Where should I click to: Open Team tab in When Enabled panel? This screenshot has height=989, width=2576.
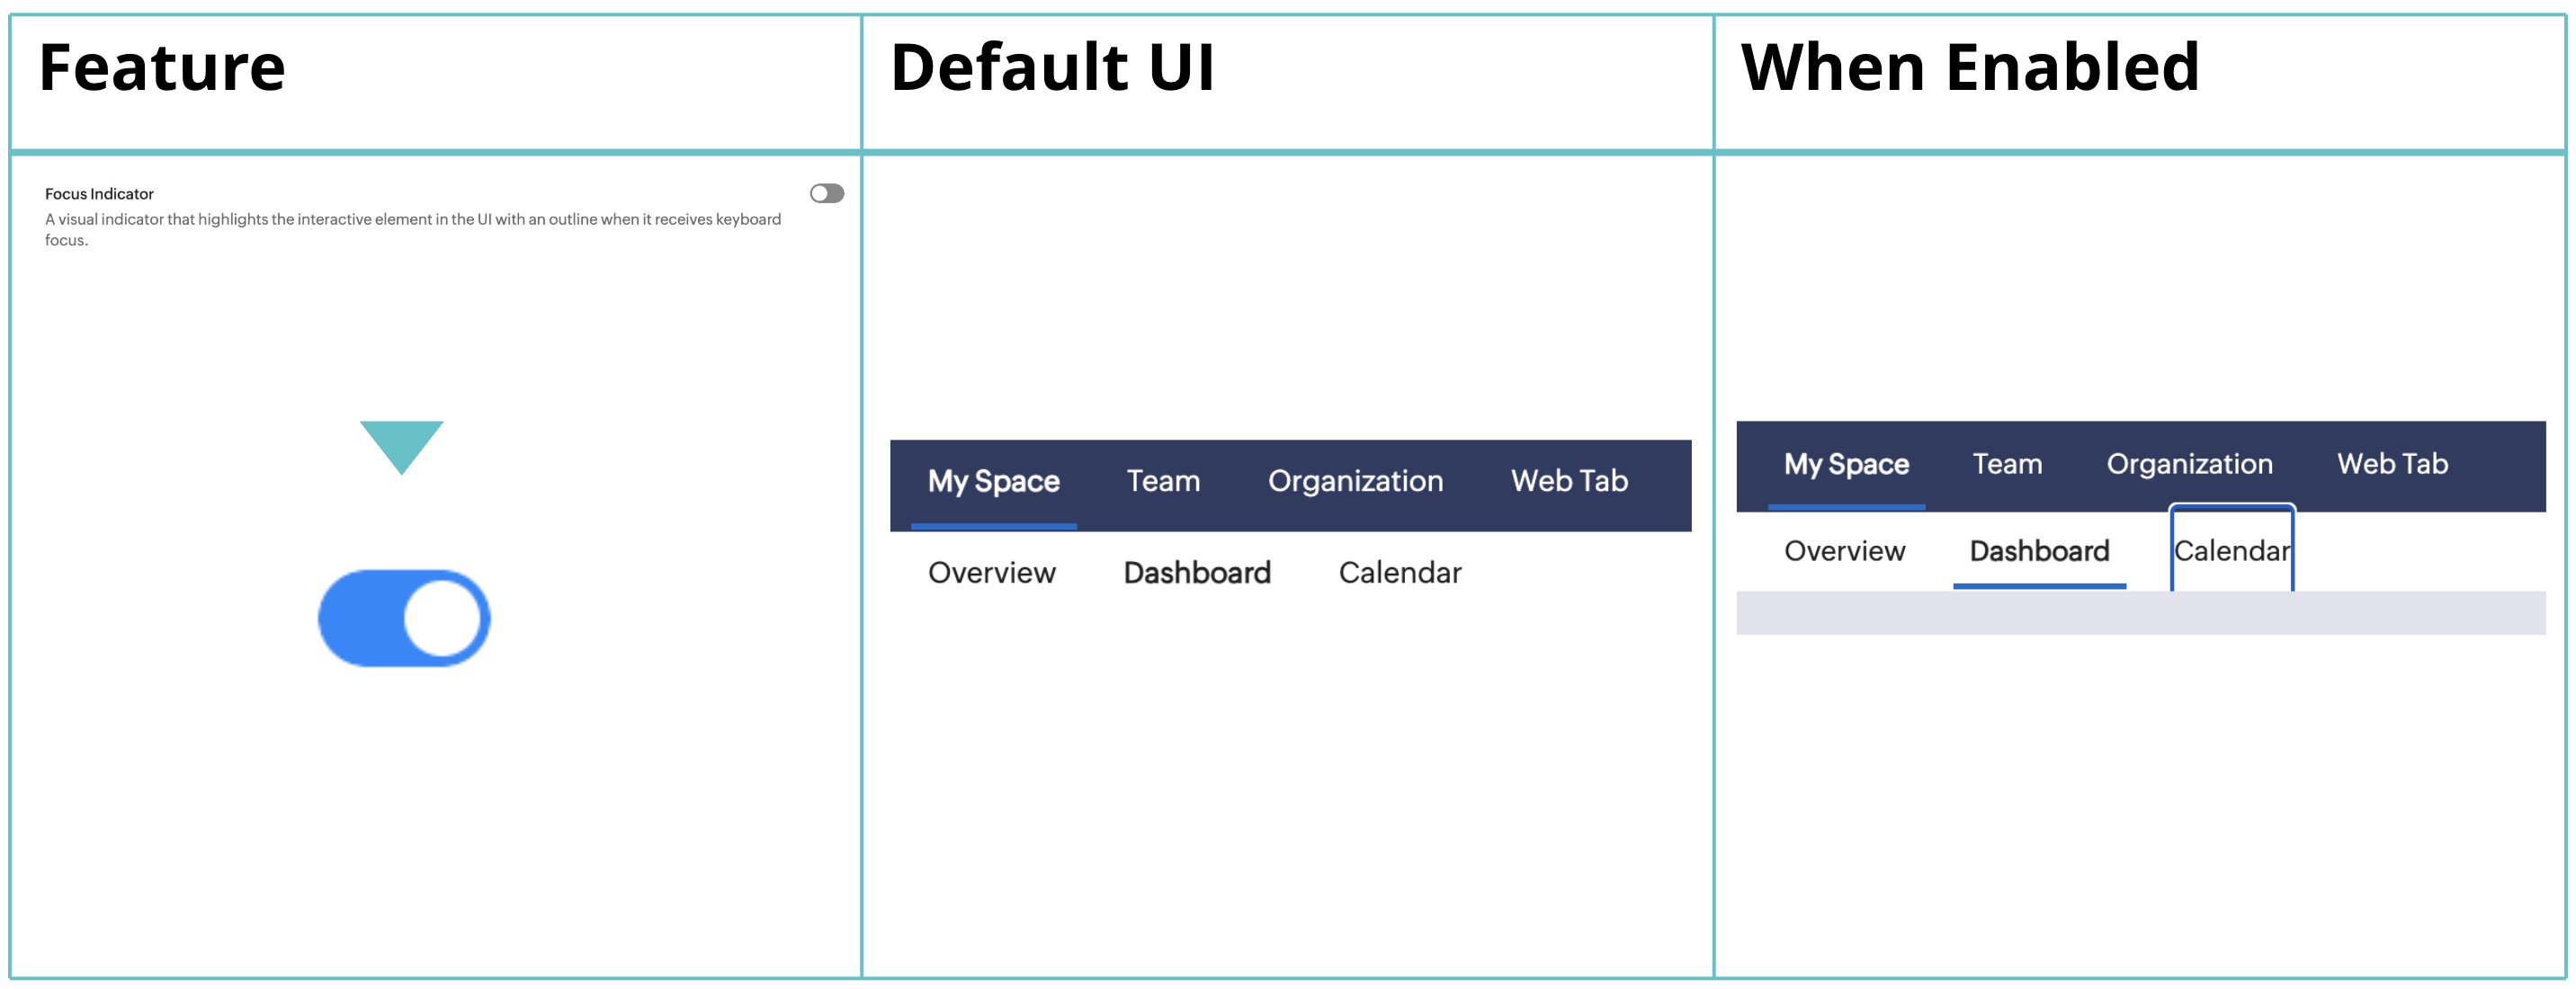coord(2007,464)
